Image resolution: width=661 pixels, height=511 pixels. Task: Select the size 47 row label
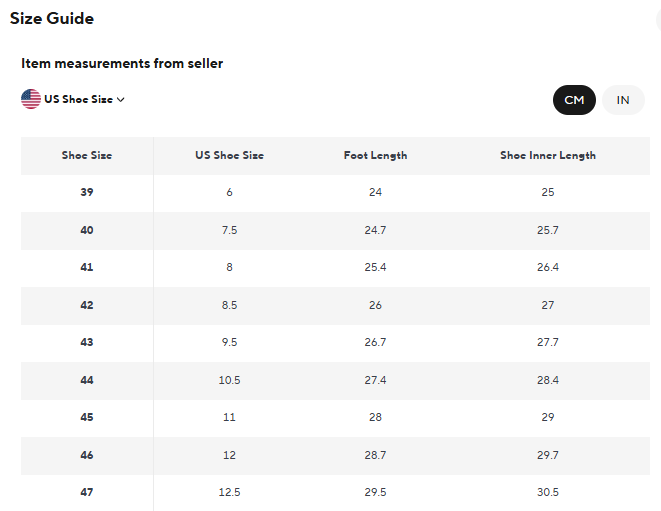[x=87, y=492]
